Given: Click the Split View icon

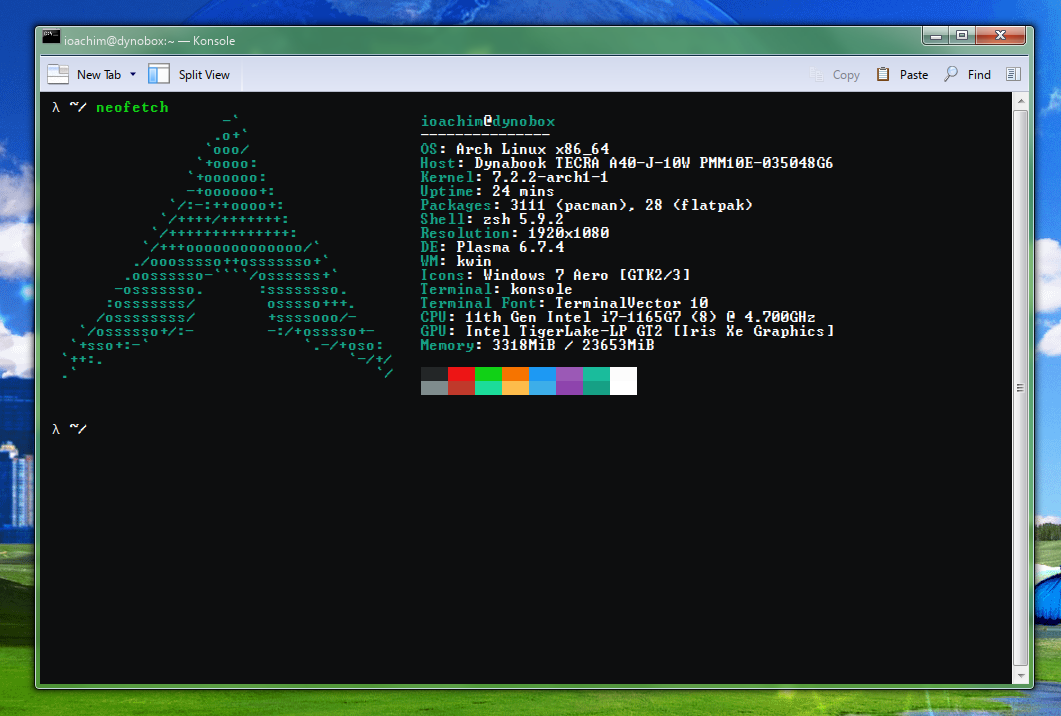Looking at the screenshot, I should 158,74.
